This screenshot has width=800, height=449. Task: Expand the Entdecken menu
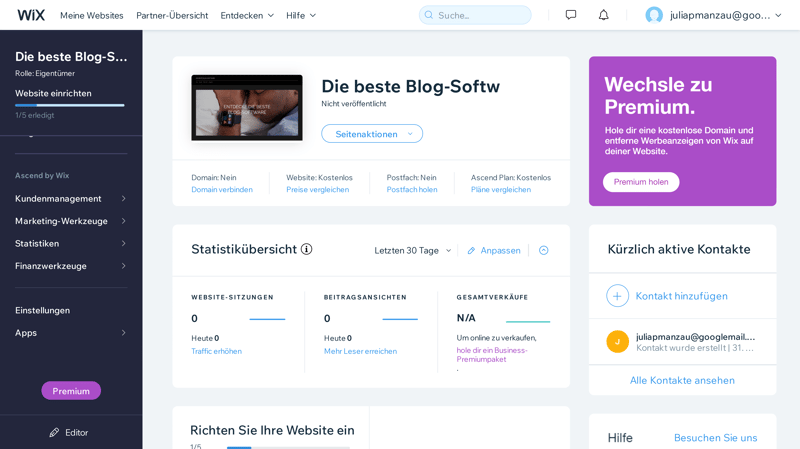pos(247,15)
